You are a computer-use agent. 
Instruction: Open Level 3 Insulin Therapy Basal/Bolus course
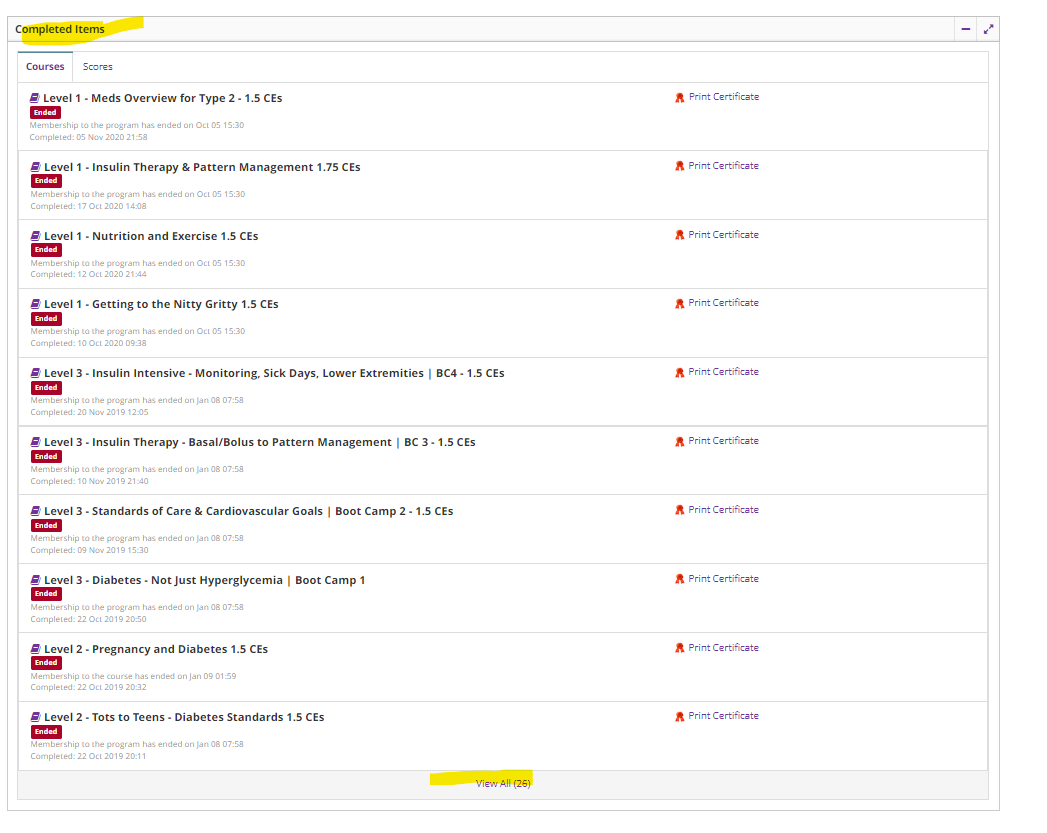click(259, 442)
